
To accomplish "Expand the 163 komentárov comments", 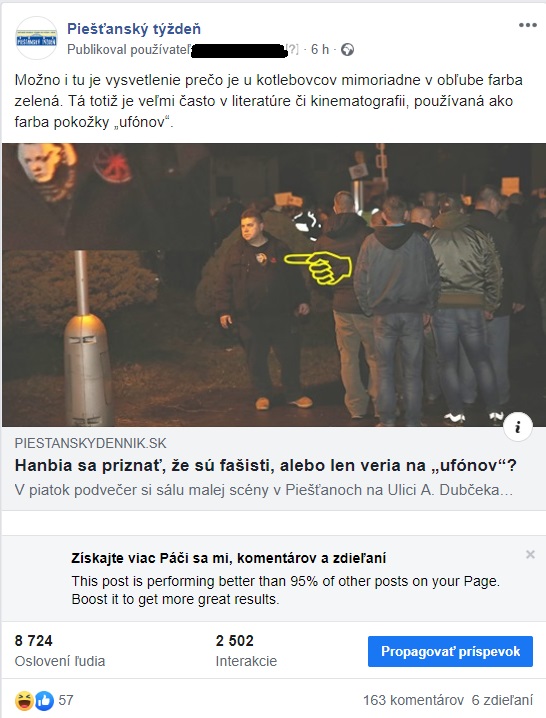I will 413,700.
